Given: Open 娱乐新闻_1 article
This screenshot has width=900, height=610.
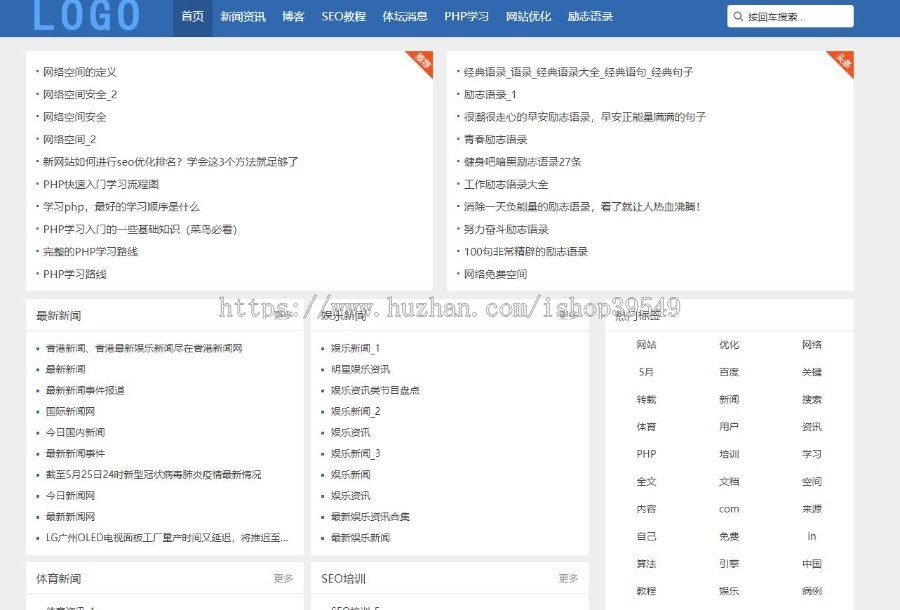Looking at the screenshot, I should tap(355, 348).
